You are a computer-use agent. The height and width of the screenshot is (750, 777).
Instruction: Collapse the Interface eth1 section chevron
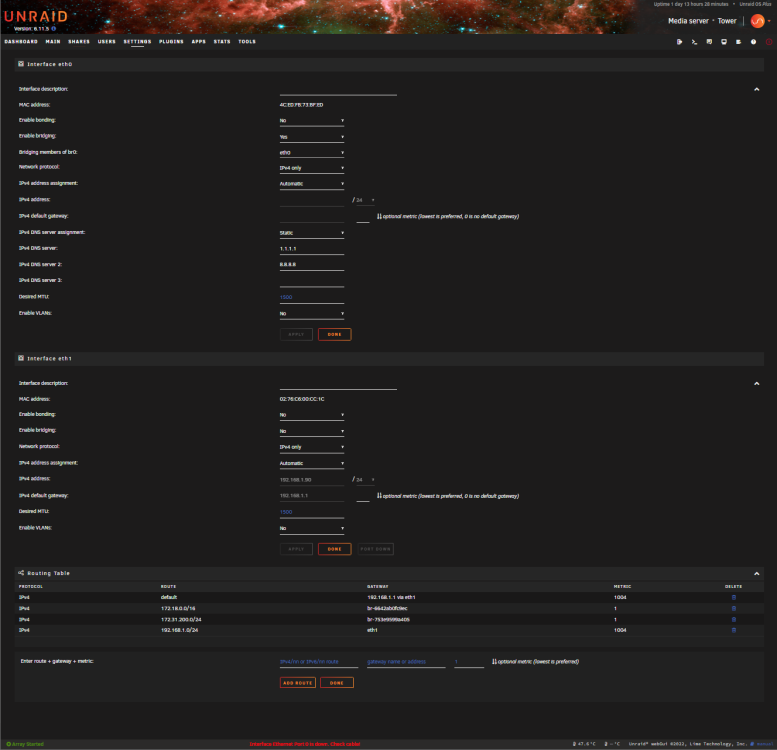[757, 384]
